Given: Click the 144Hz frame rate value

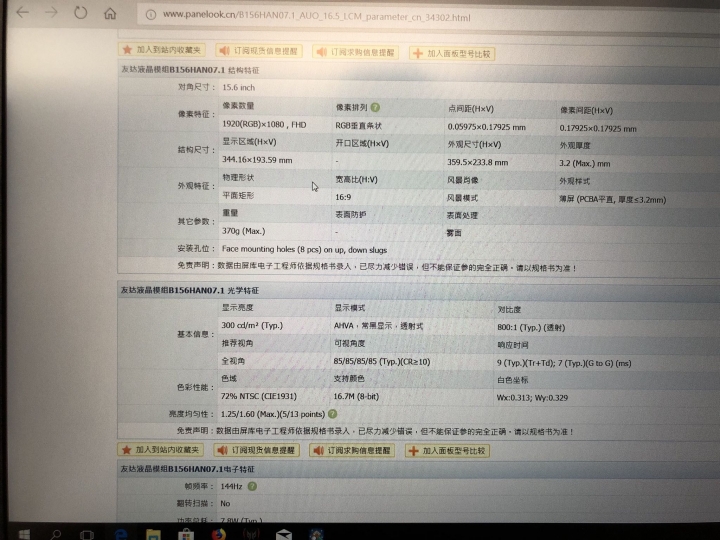Looking at the screenshot, I should pos(231,486).
